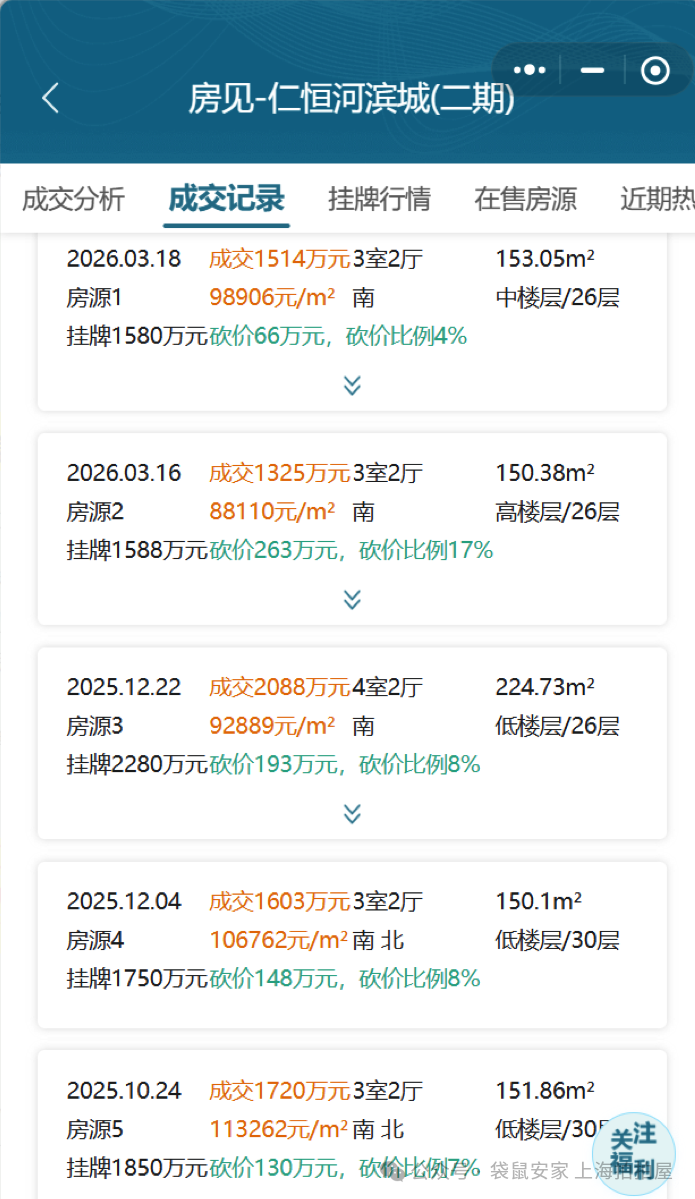Go back using the left arrow icon
Viewport: 695px width, 1199px height.
pos(50,98)
